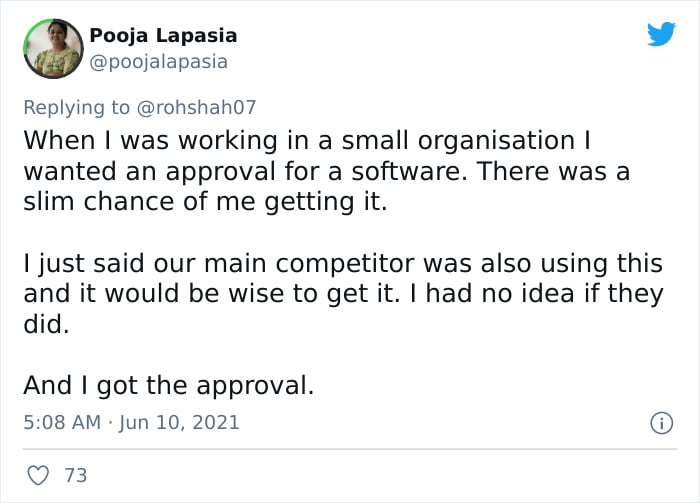Open Pooja Lapasia's profile picture
Screen dimensions: 700x503
[54, 49]
